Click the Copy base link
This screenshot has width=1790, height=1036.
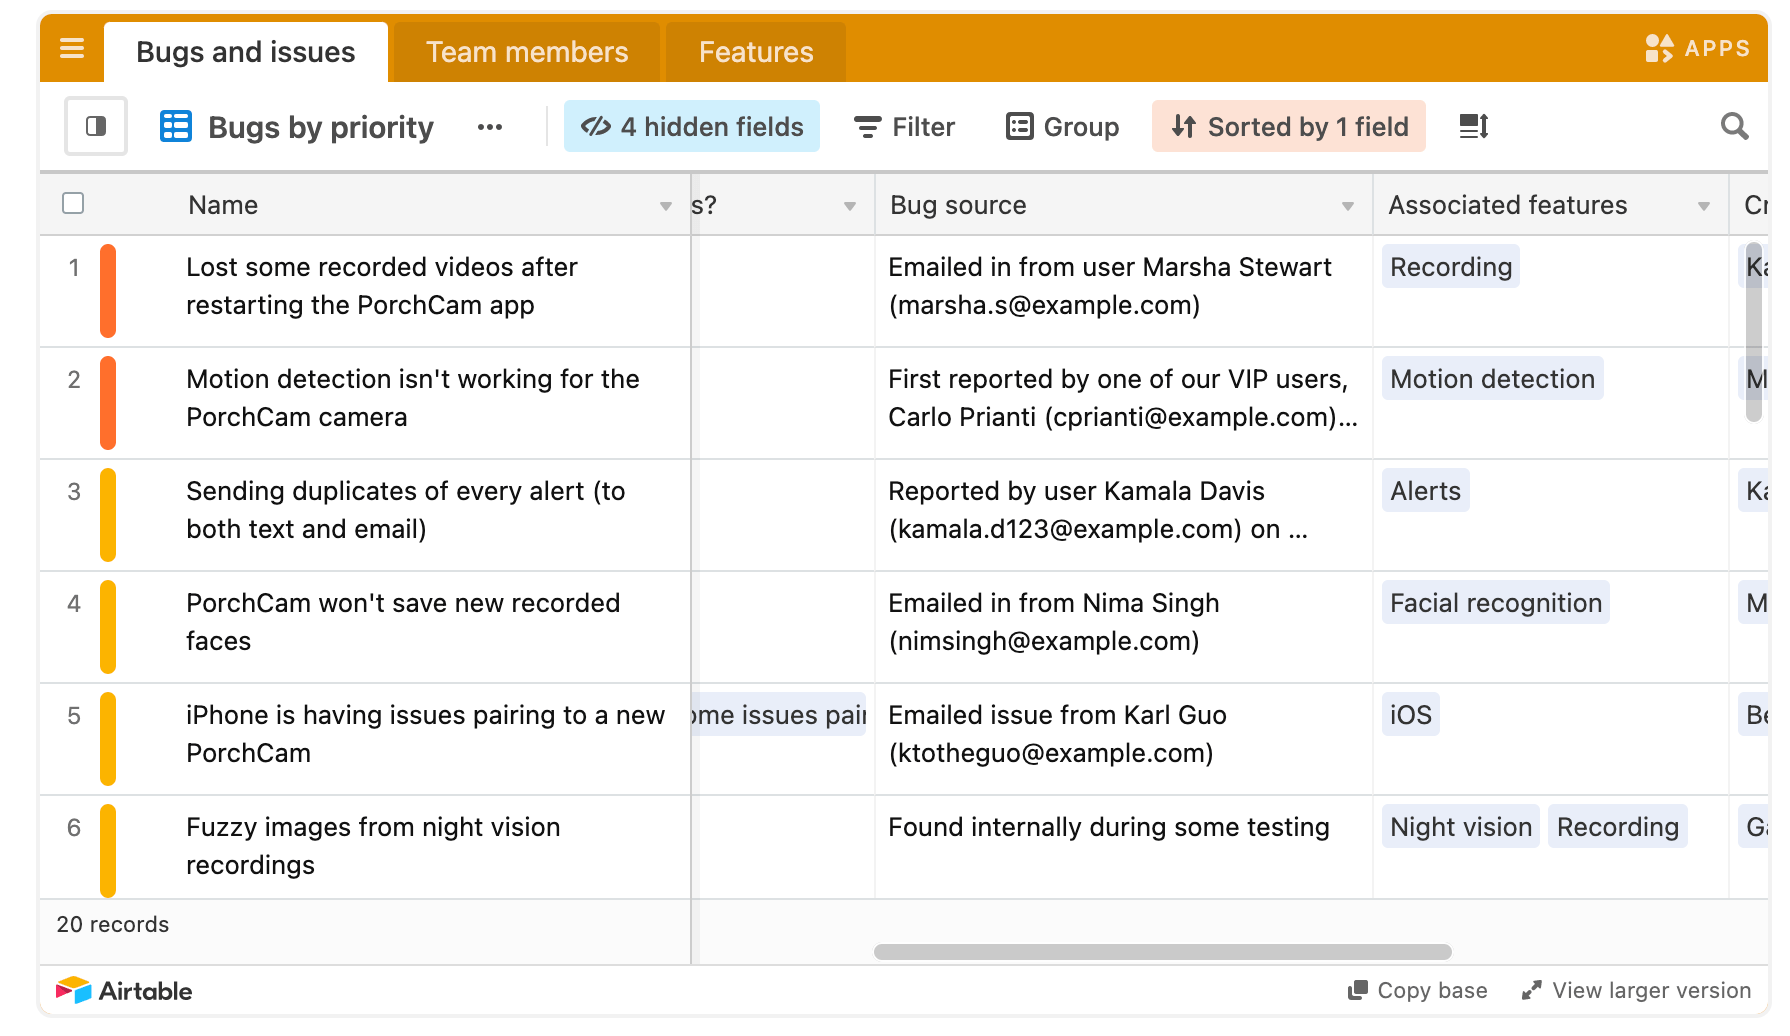point(1418,990)
